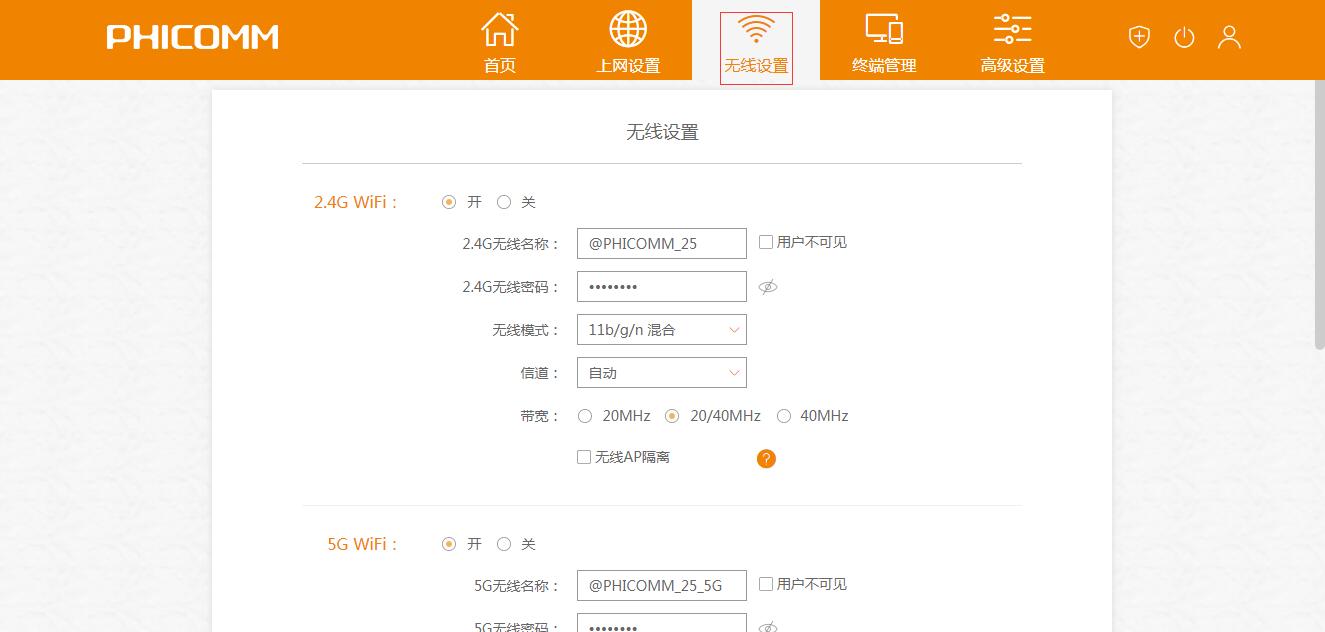
Task: Click the orange help icon near 无线AP隔离
Action: coord(765,458)
